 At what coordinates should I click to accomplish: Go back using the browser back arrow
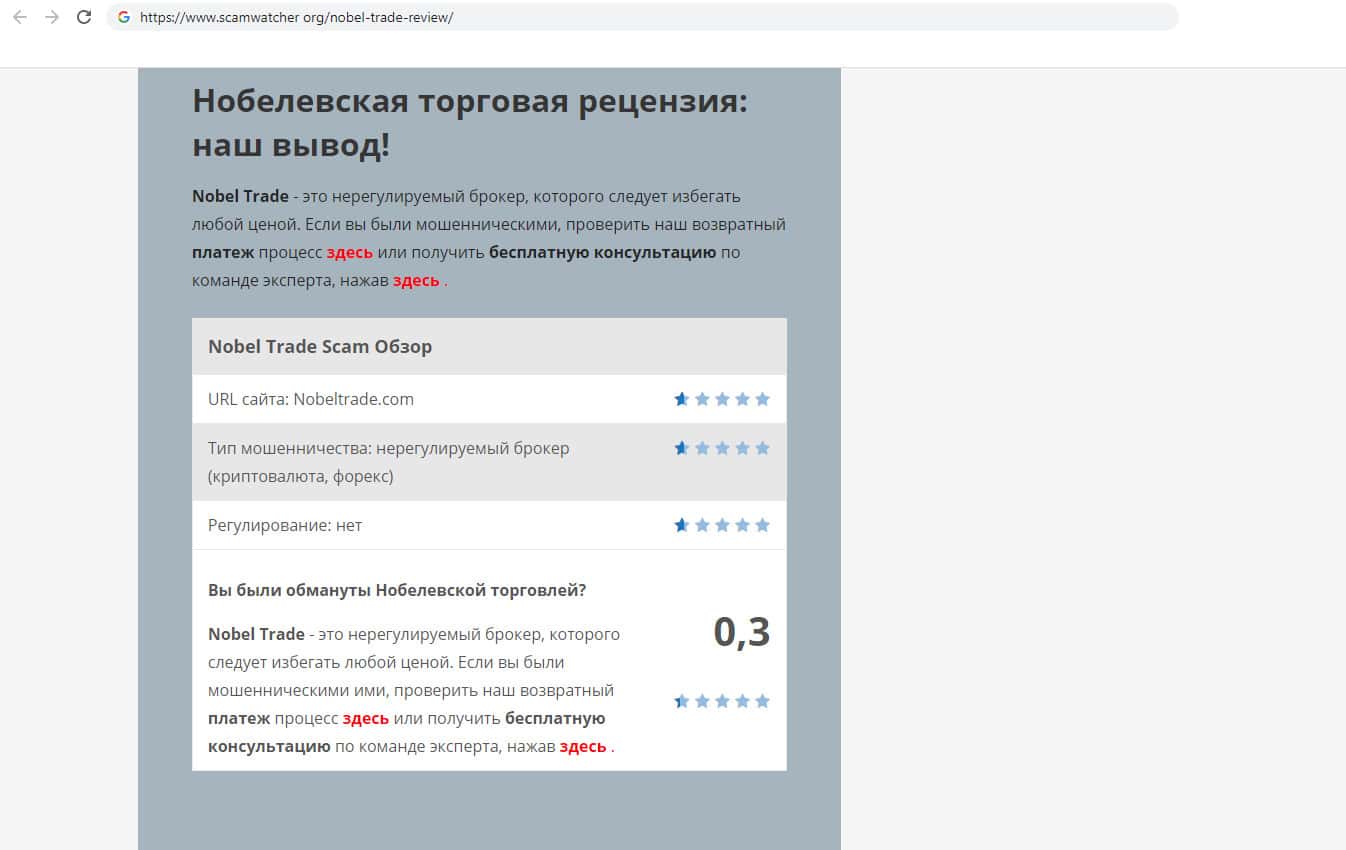20,17
